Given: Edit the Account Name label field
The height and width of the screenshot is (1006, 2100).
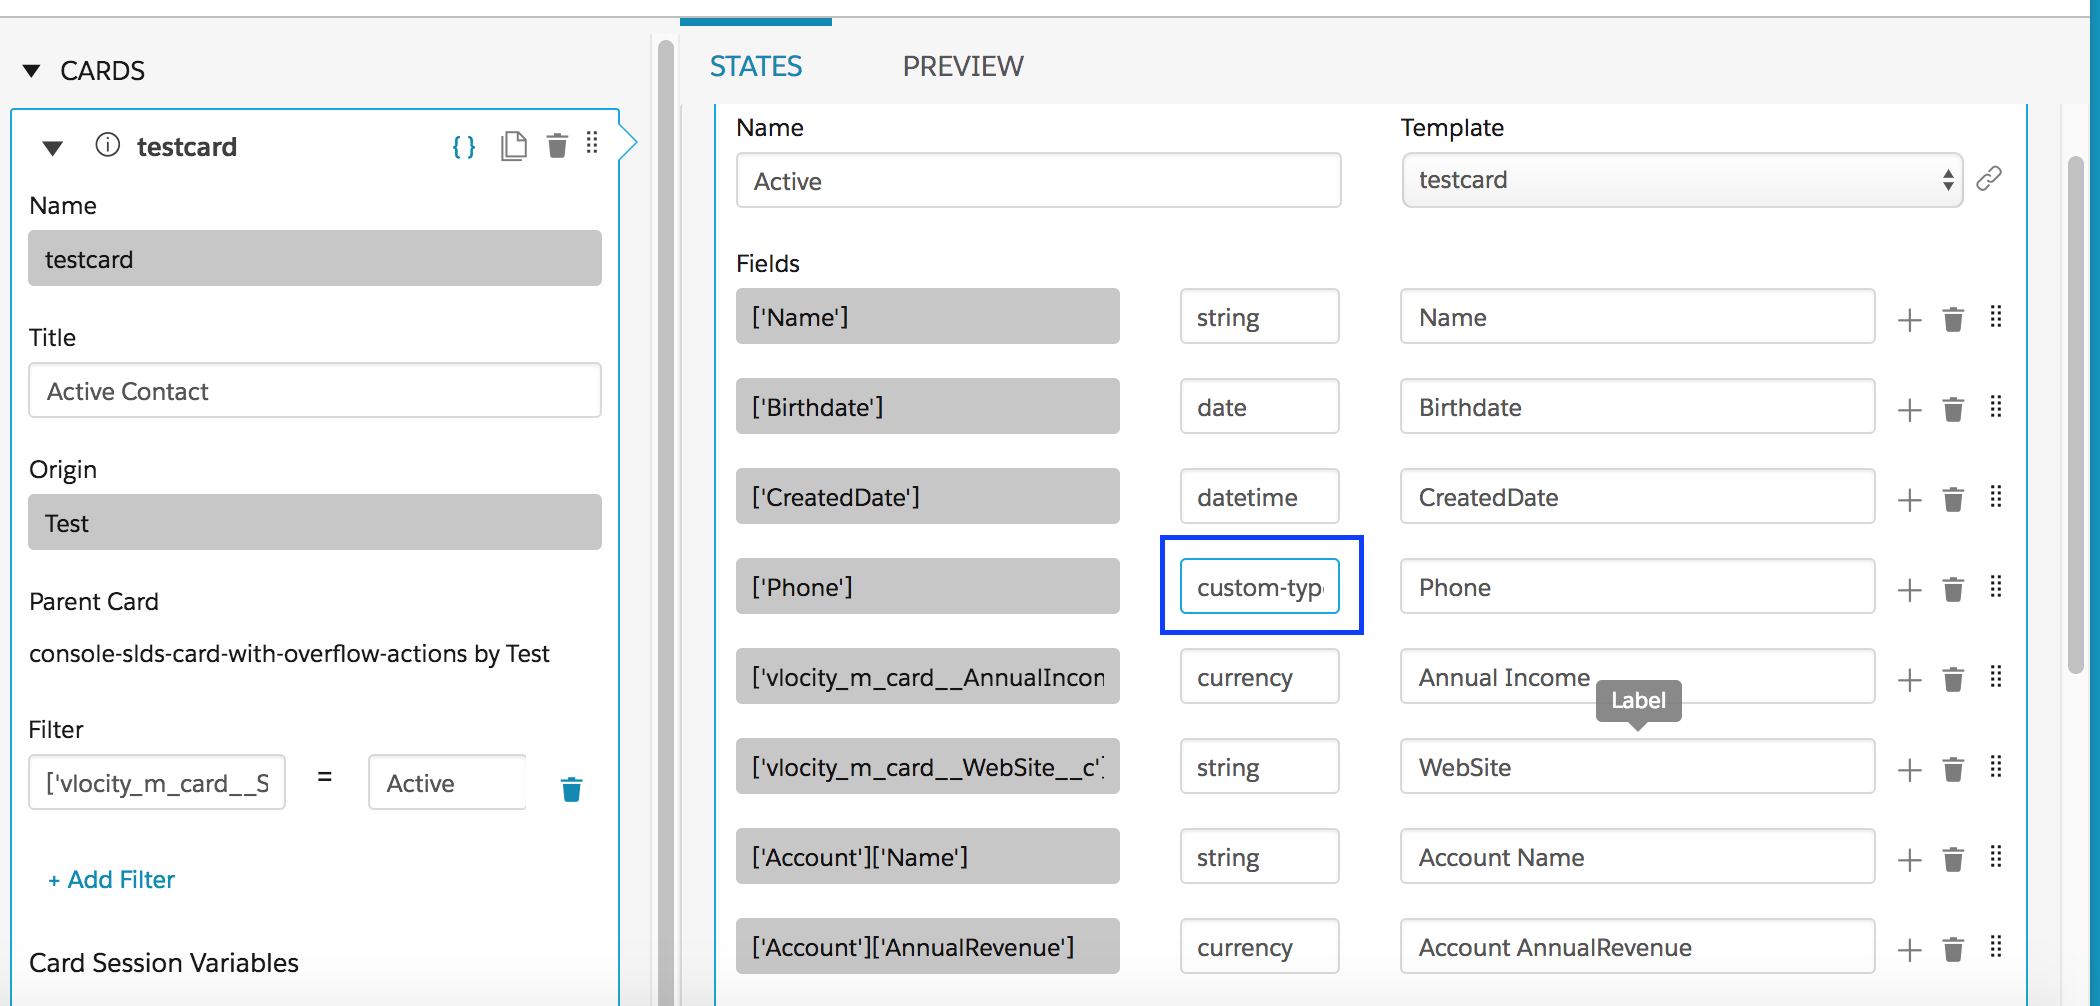Looking at the screenshot, I should [1637, 856].
